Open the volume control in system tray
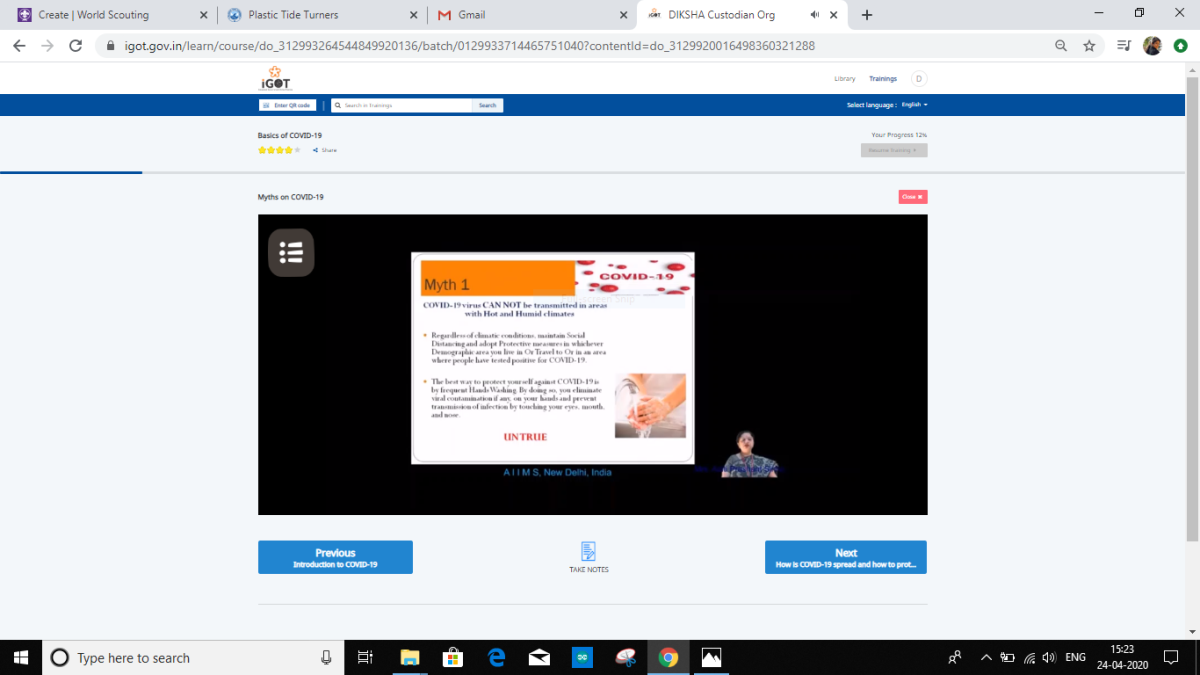This screenshot has width=1200, height=675. [x=1048, y=657]
